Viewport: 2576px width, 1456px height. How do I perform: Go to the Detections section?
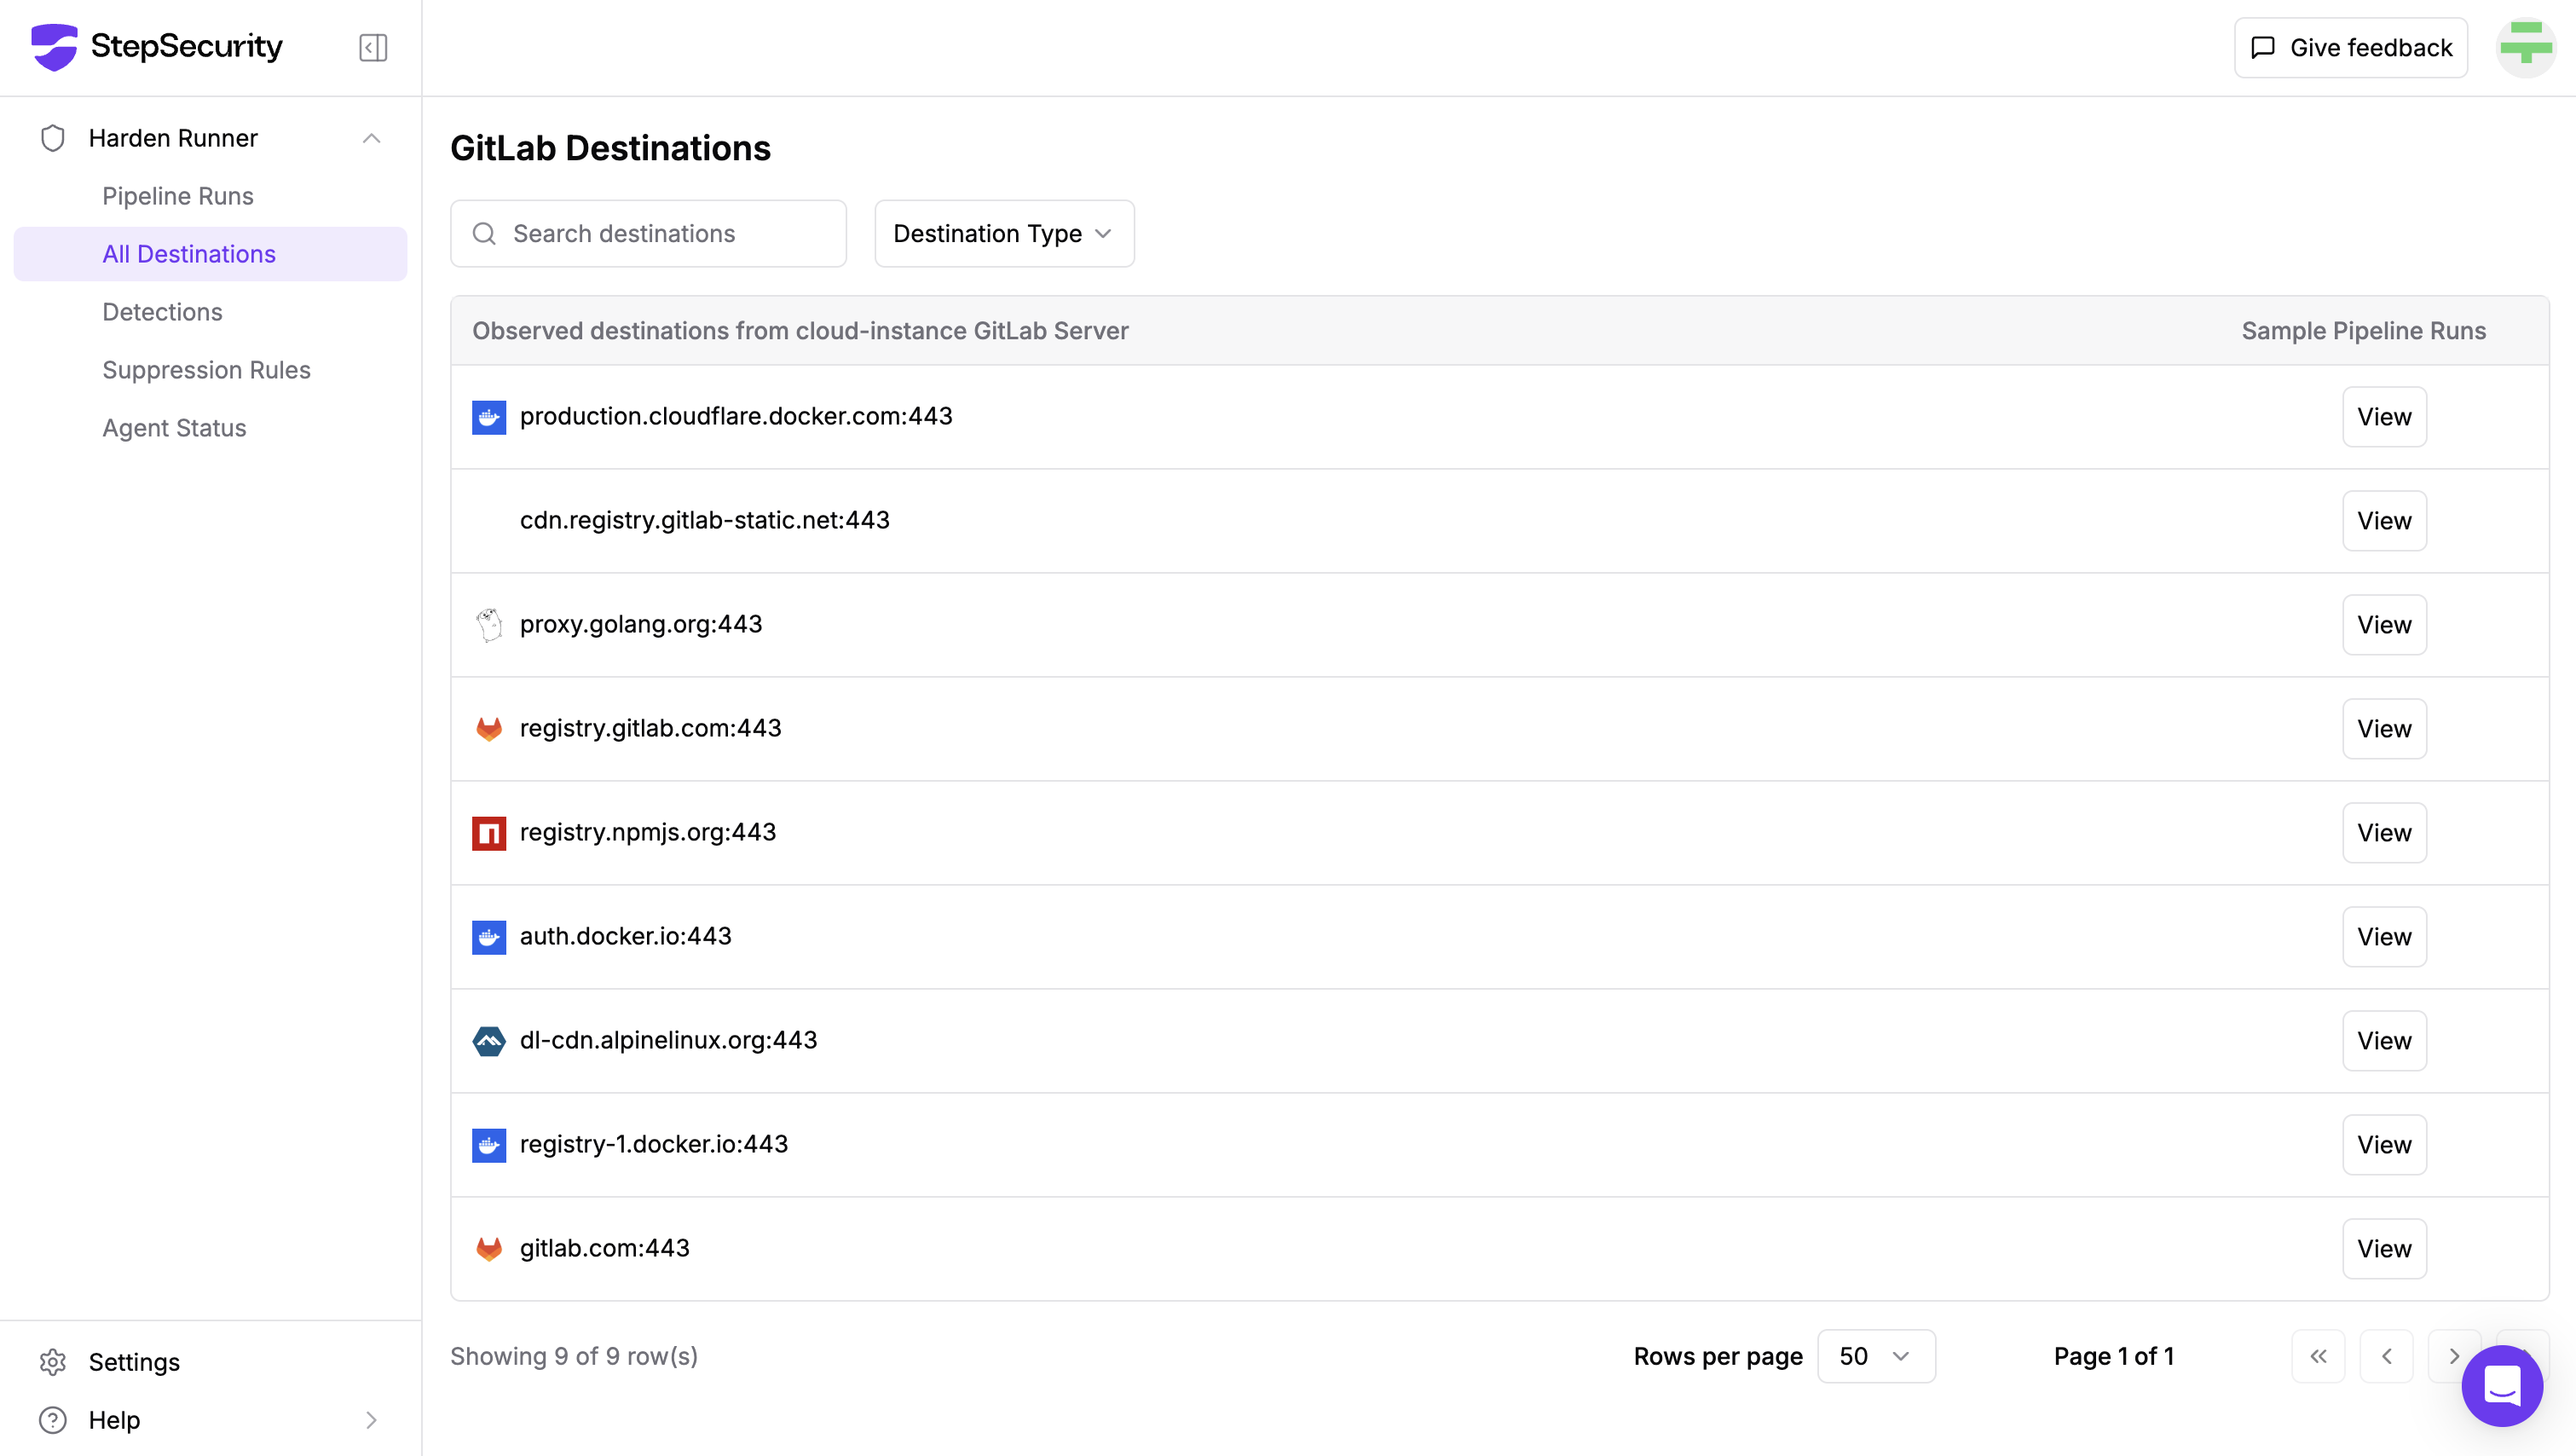162,312
